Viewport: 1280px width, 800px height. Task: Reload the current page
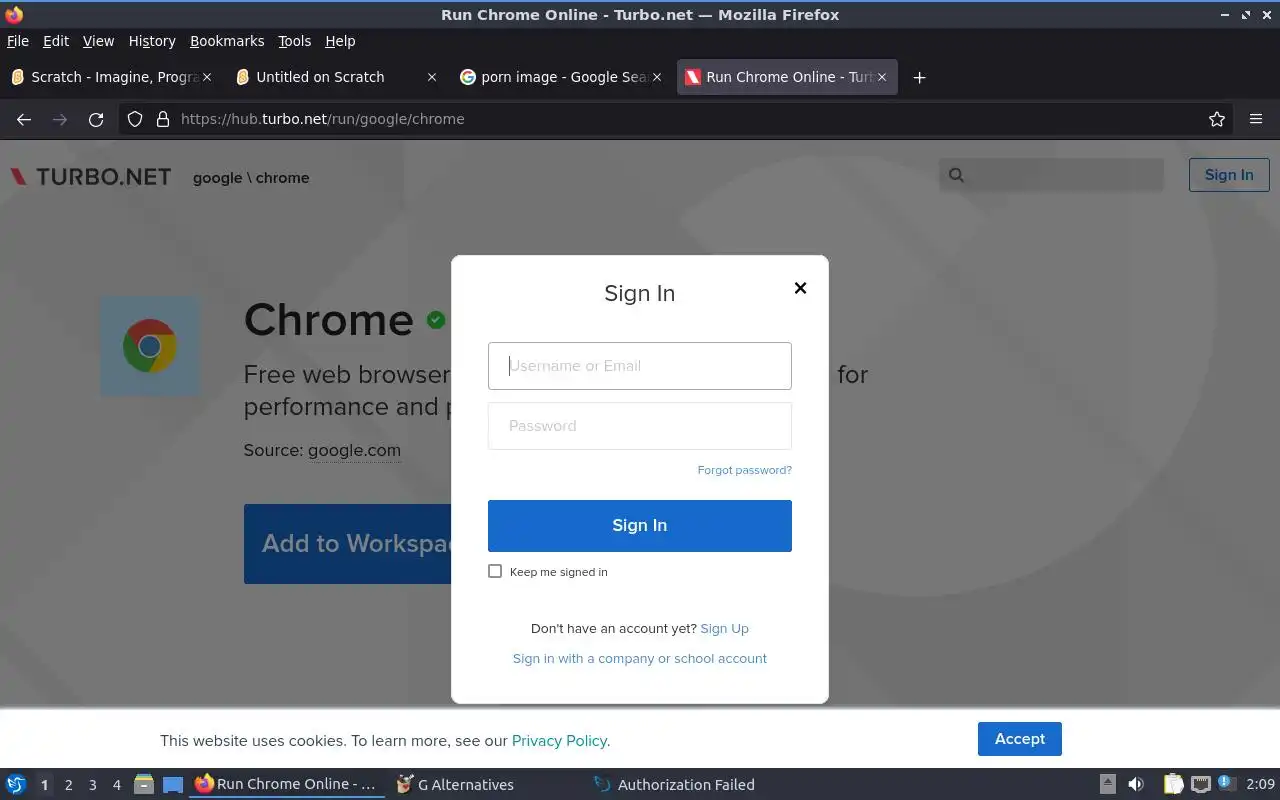click(96, 119)
